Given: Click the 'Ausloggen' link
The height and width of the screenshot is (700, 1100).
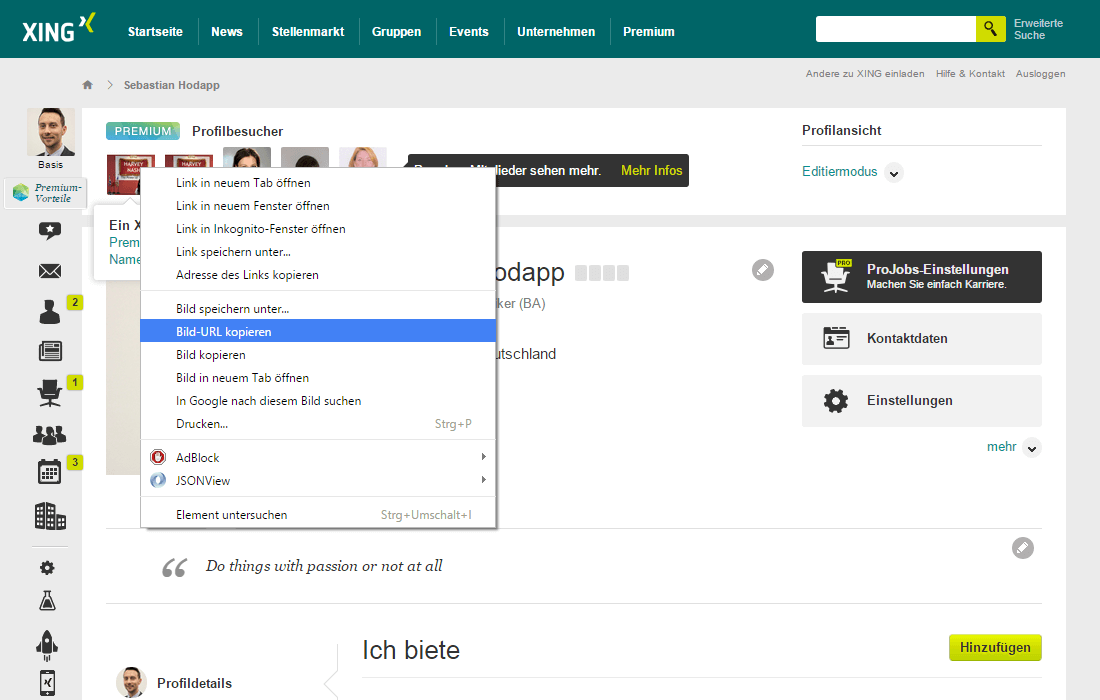Looking at the screenshot, I should (1040, 74).
